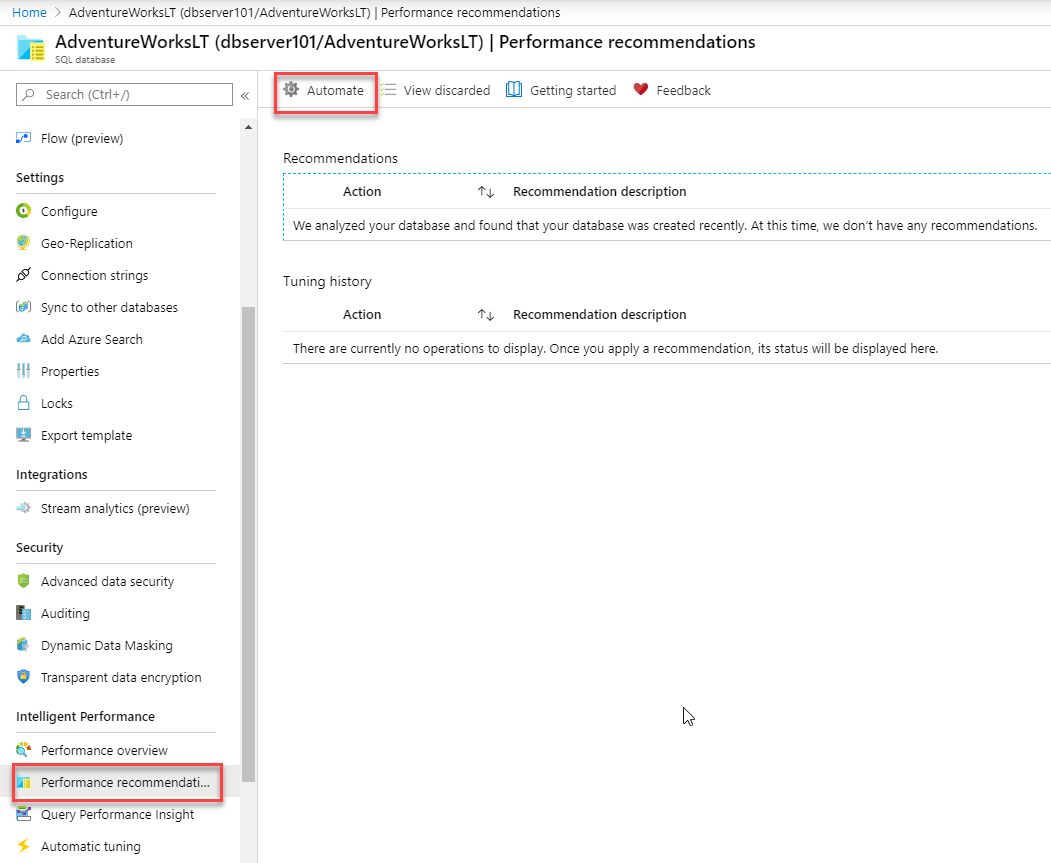Viewport: 1051px width, 863px height.
Task: Click the Add Azure Search cloud icon
Action: [23, 339]
